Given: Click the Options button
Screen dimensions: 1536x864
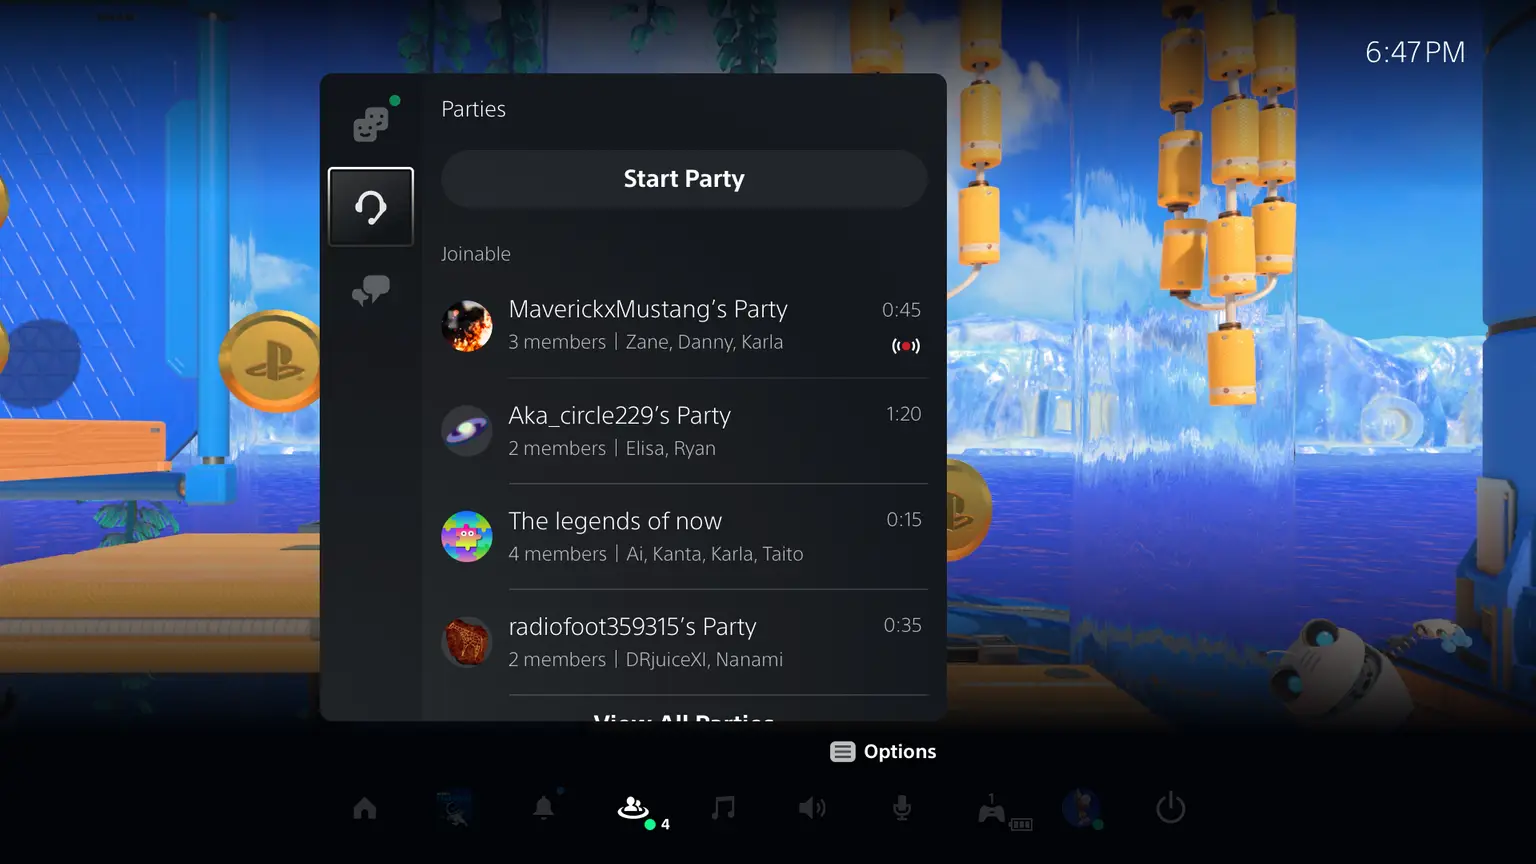Looking at the screenshot, I should (883, 752).
